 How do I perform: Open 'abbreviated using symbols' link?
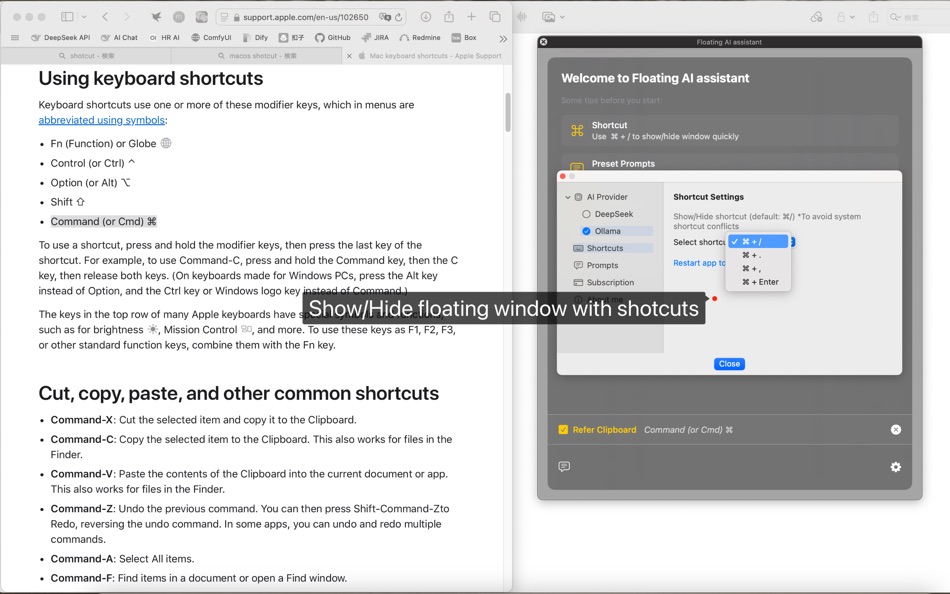(x=101, y=120)
